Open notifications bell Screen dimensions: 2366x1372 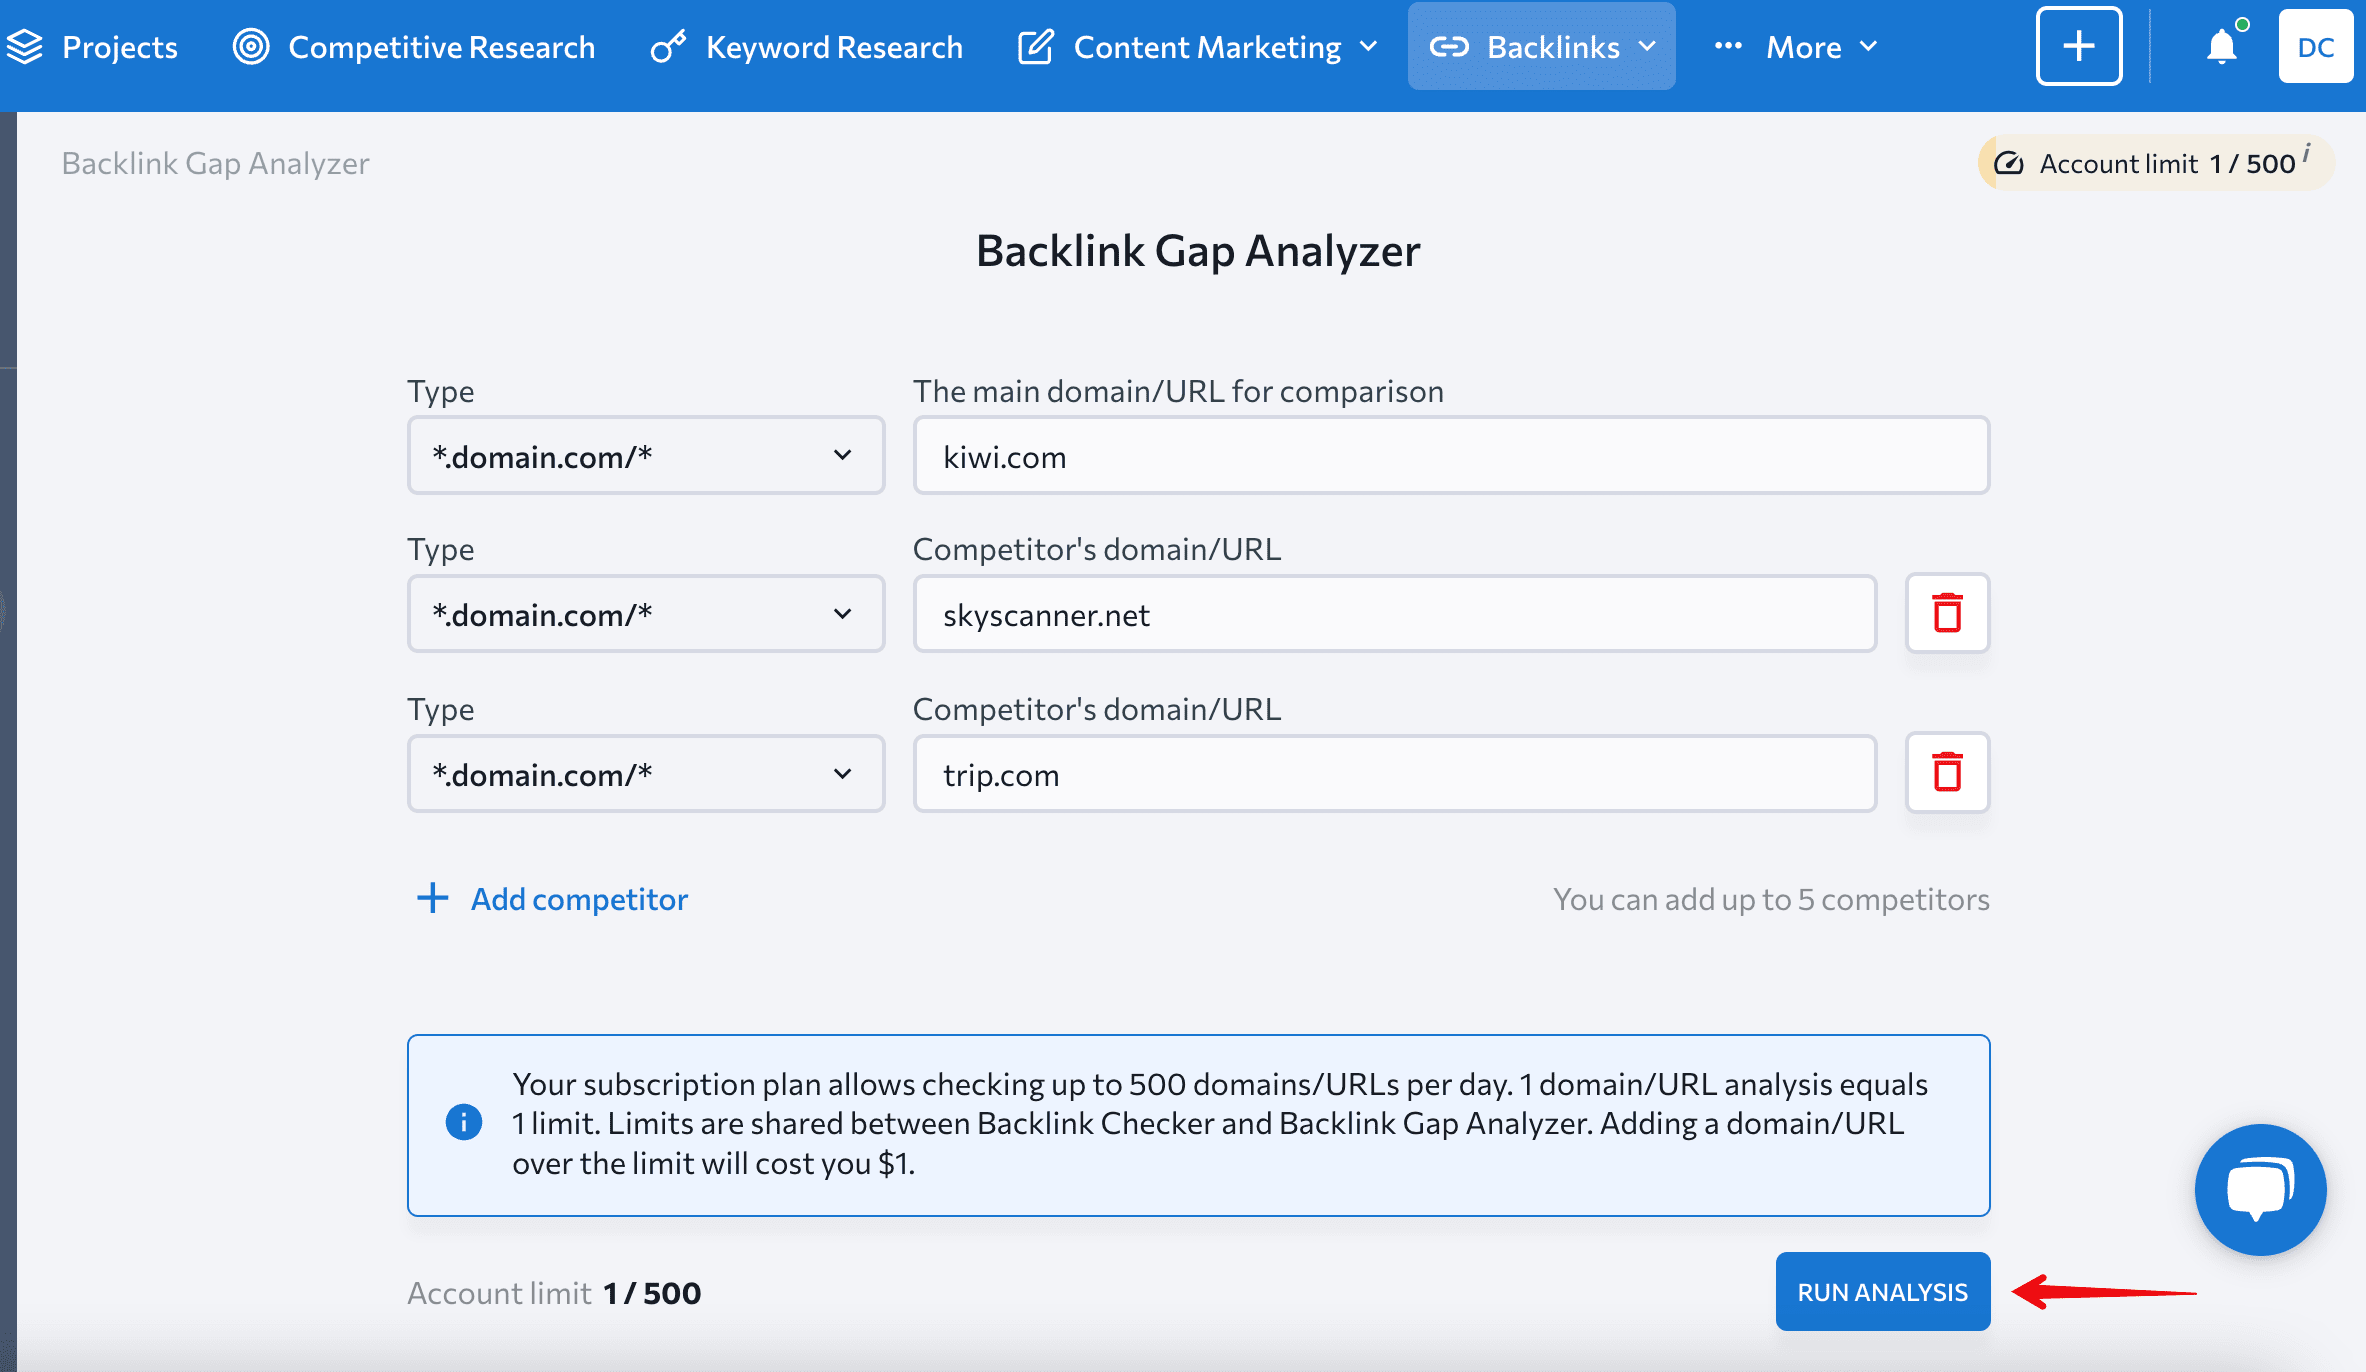click(2222, 46)
